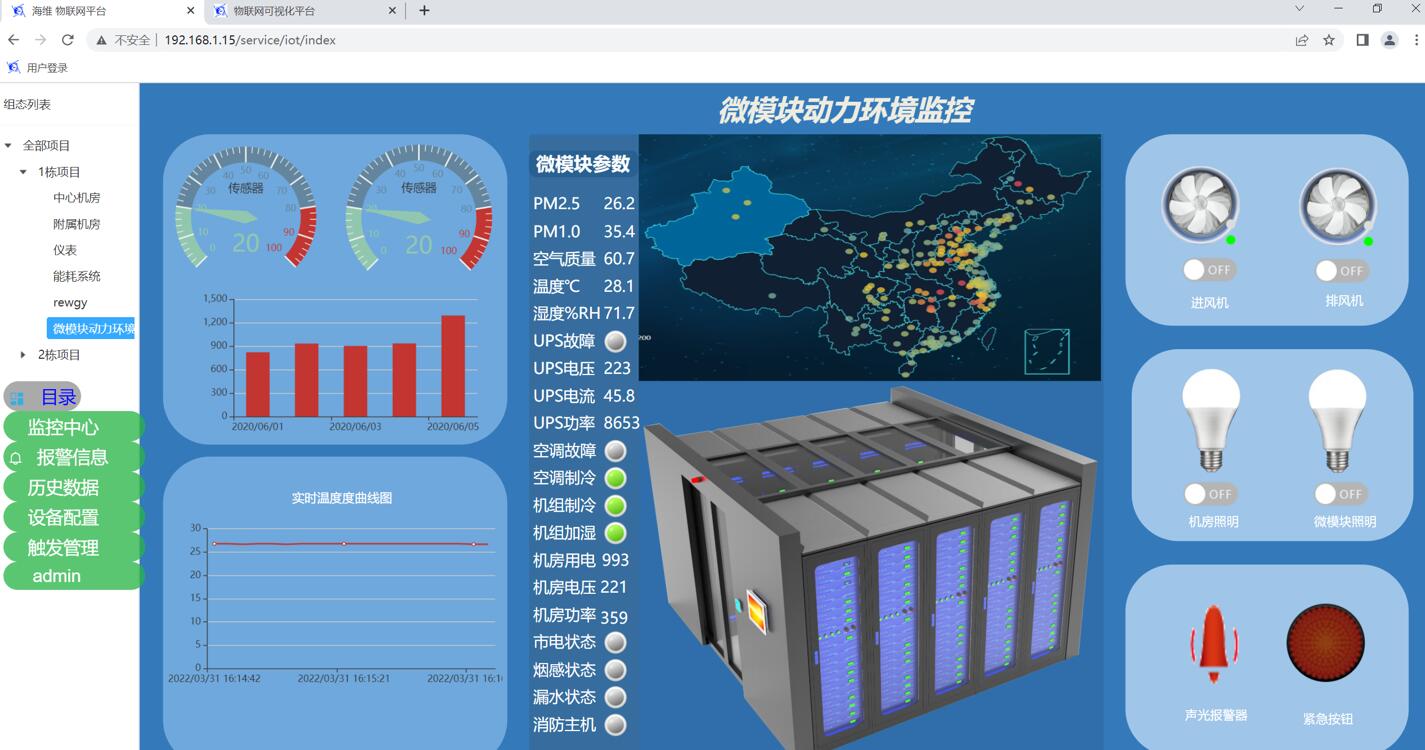Click the 排风机 exhaust fan icon

(x=1337, y=206)
